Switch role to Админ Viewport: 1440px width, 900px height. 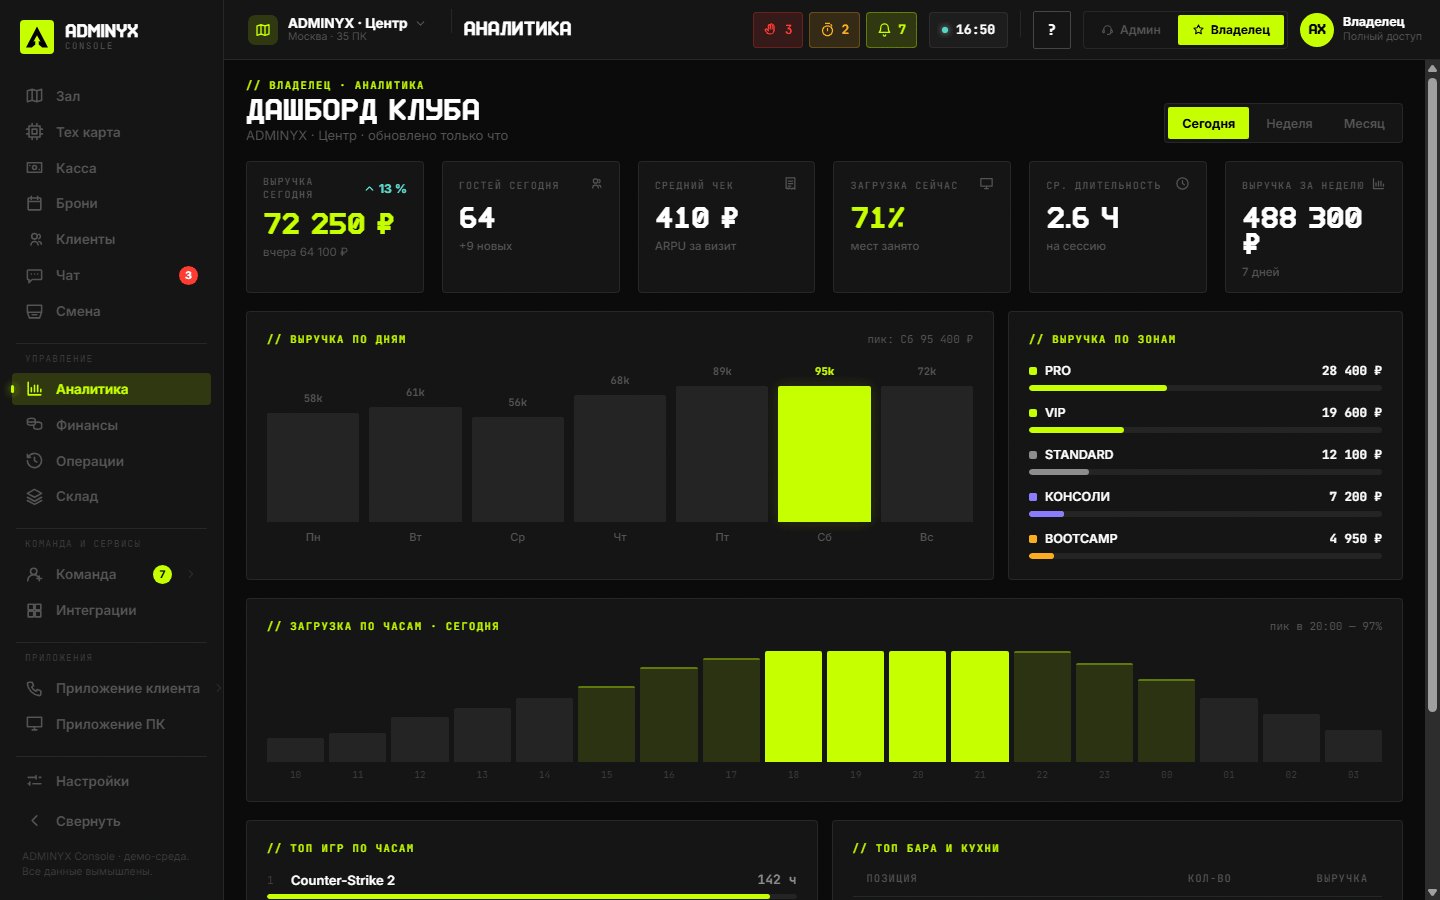click(1131, 30)
